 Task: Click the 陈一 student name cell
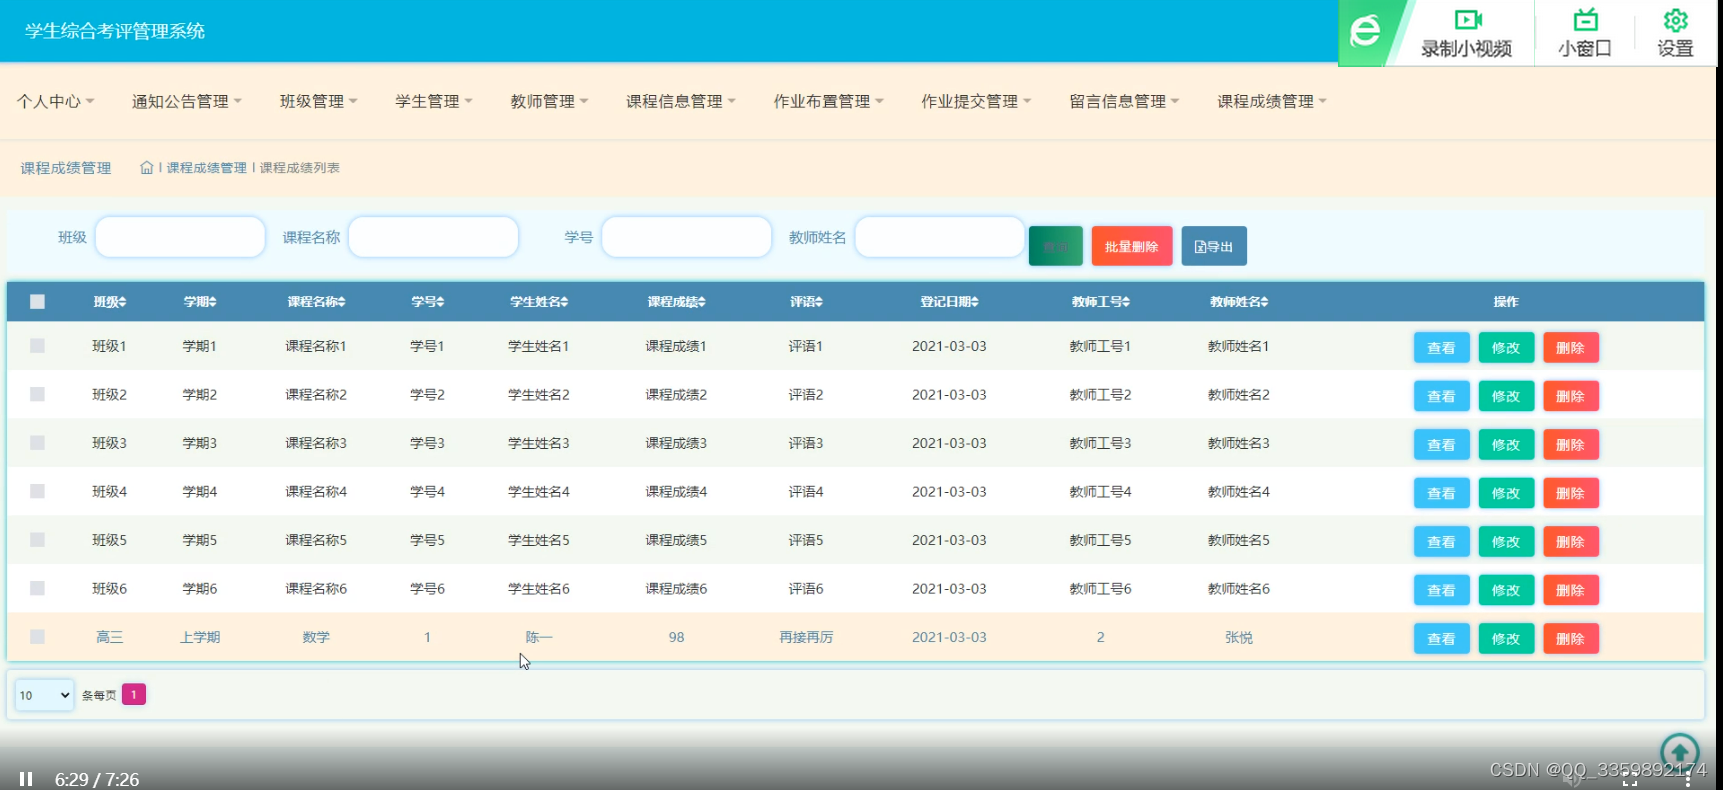[x=538, y=637]
